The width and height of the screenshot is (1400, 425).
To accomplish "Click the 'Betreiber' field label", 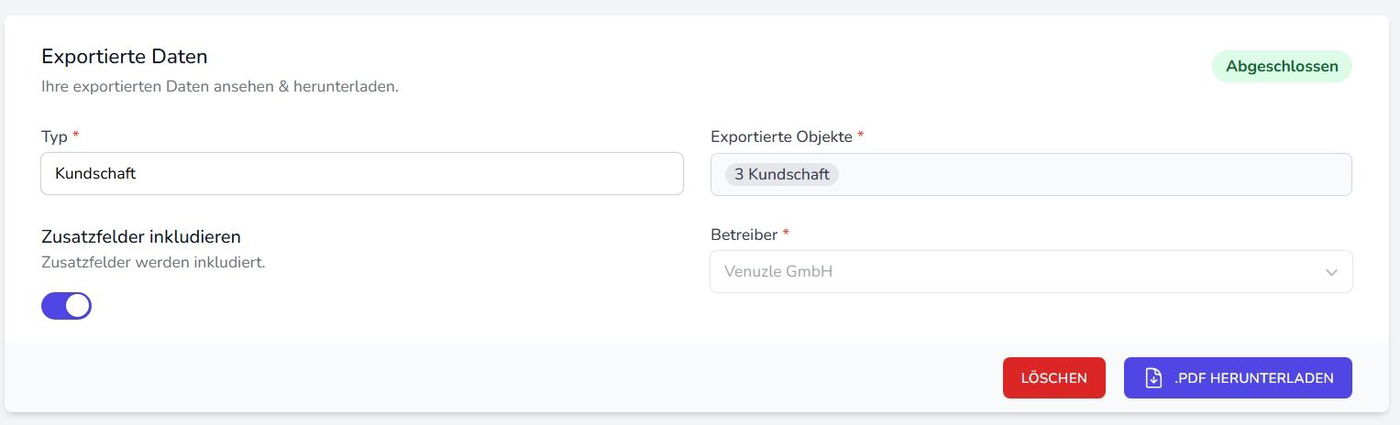I will click(743, 234).
